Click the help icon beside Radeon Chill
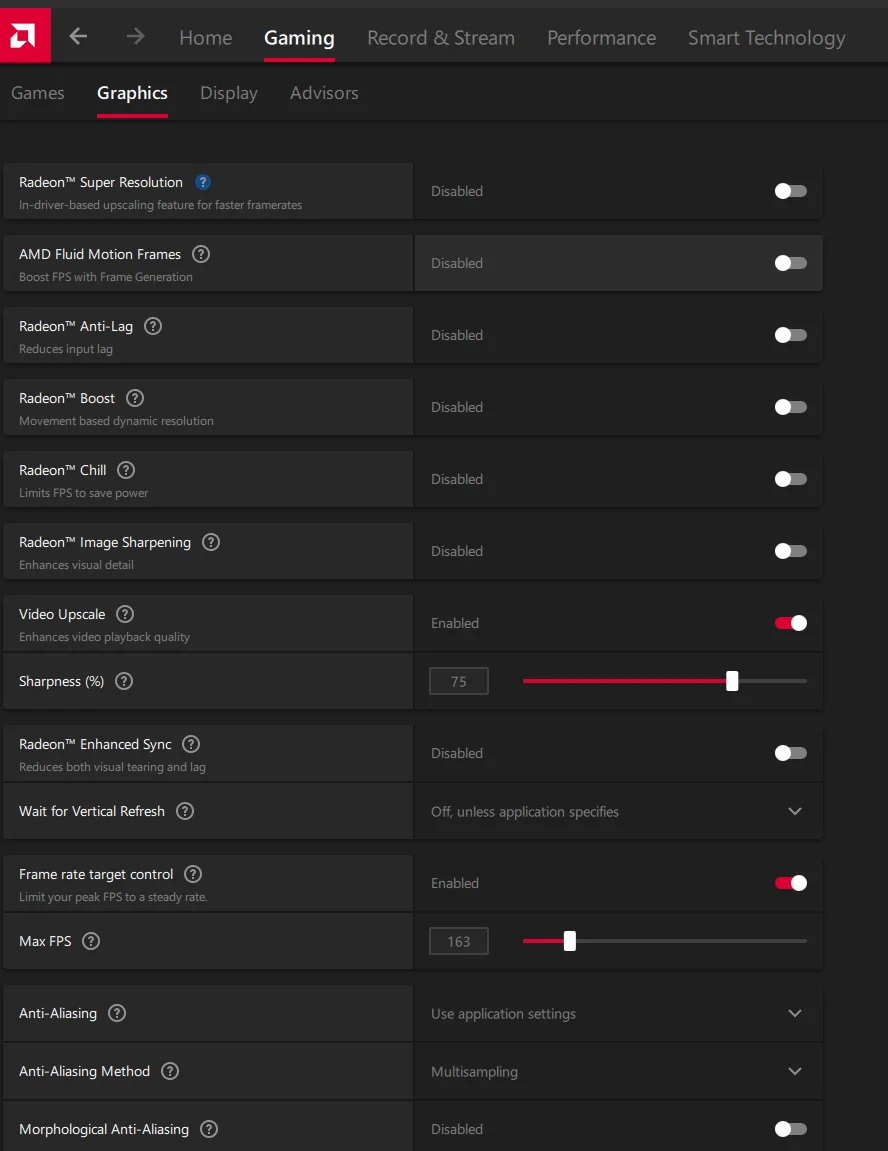The width and height of the screenshot is (888, 1151). tap(126, 470)
